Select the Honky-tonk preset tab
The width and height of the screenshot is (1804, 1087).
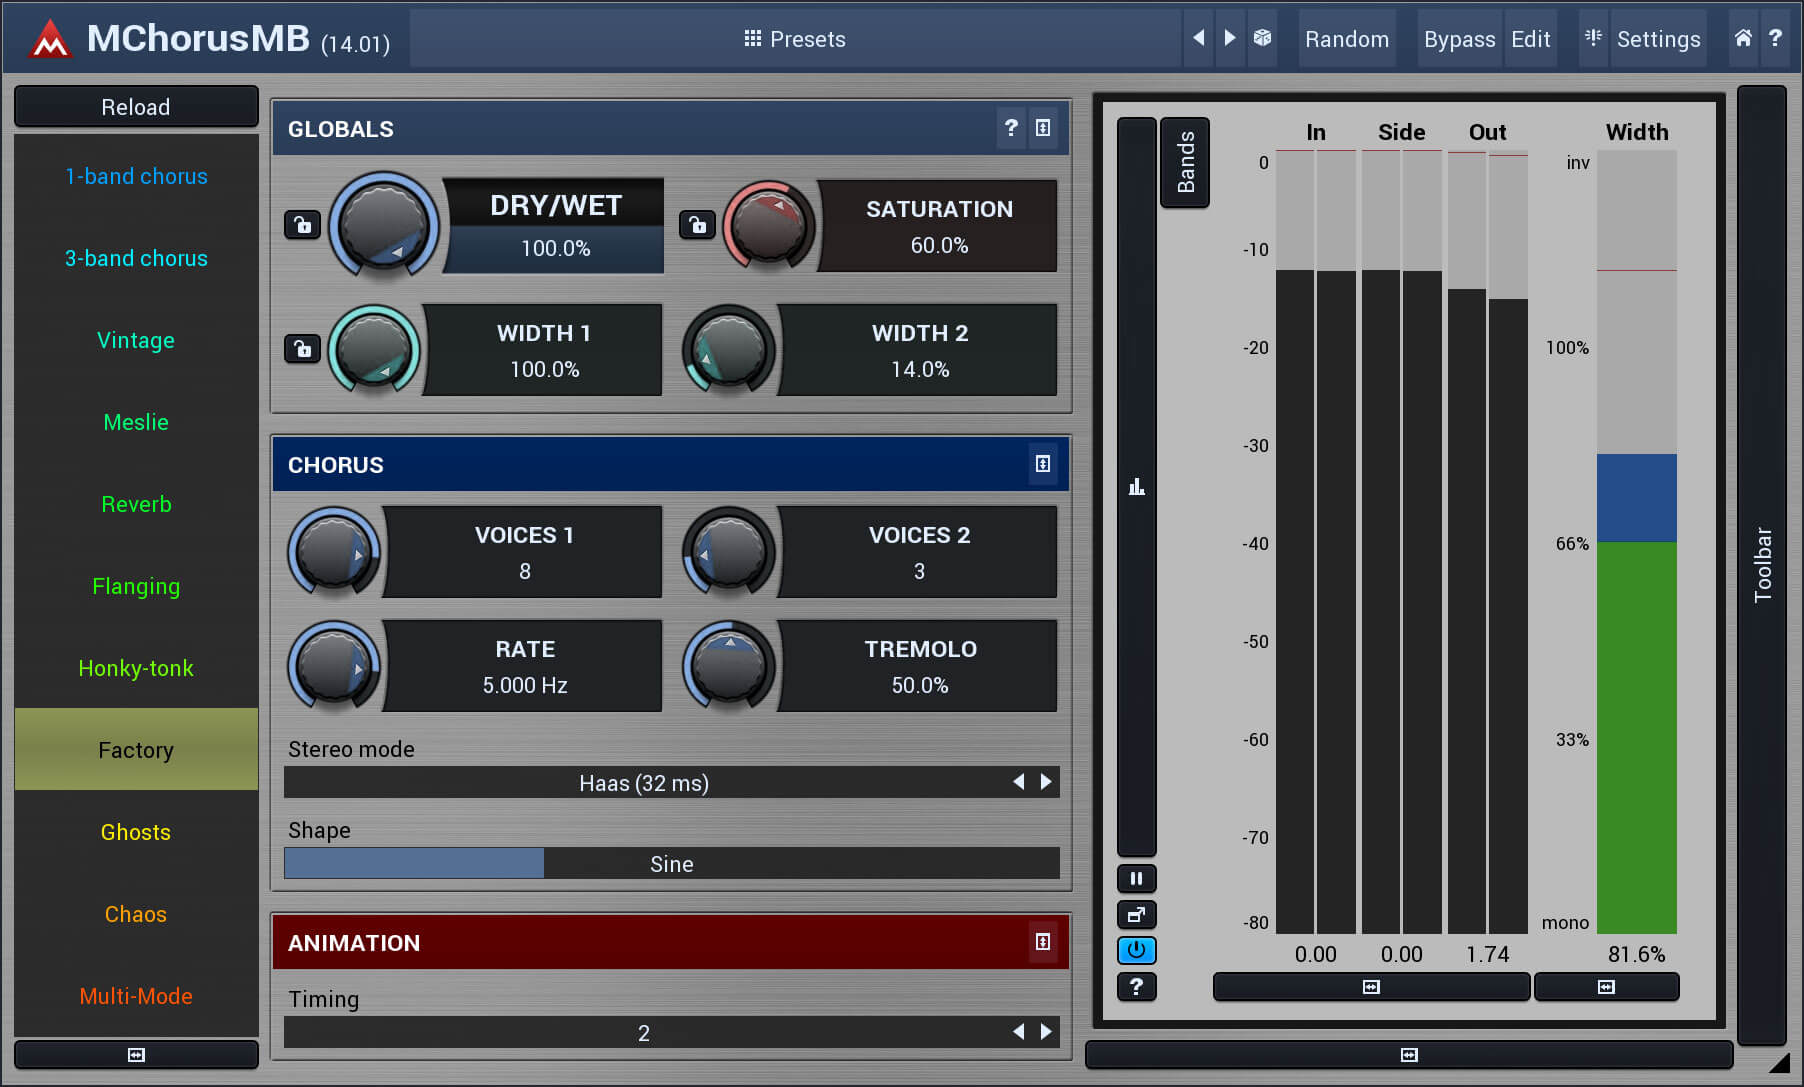click(x=136, y=668)
